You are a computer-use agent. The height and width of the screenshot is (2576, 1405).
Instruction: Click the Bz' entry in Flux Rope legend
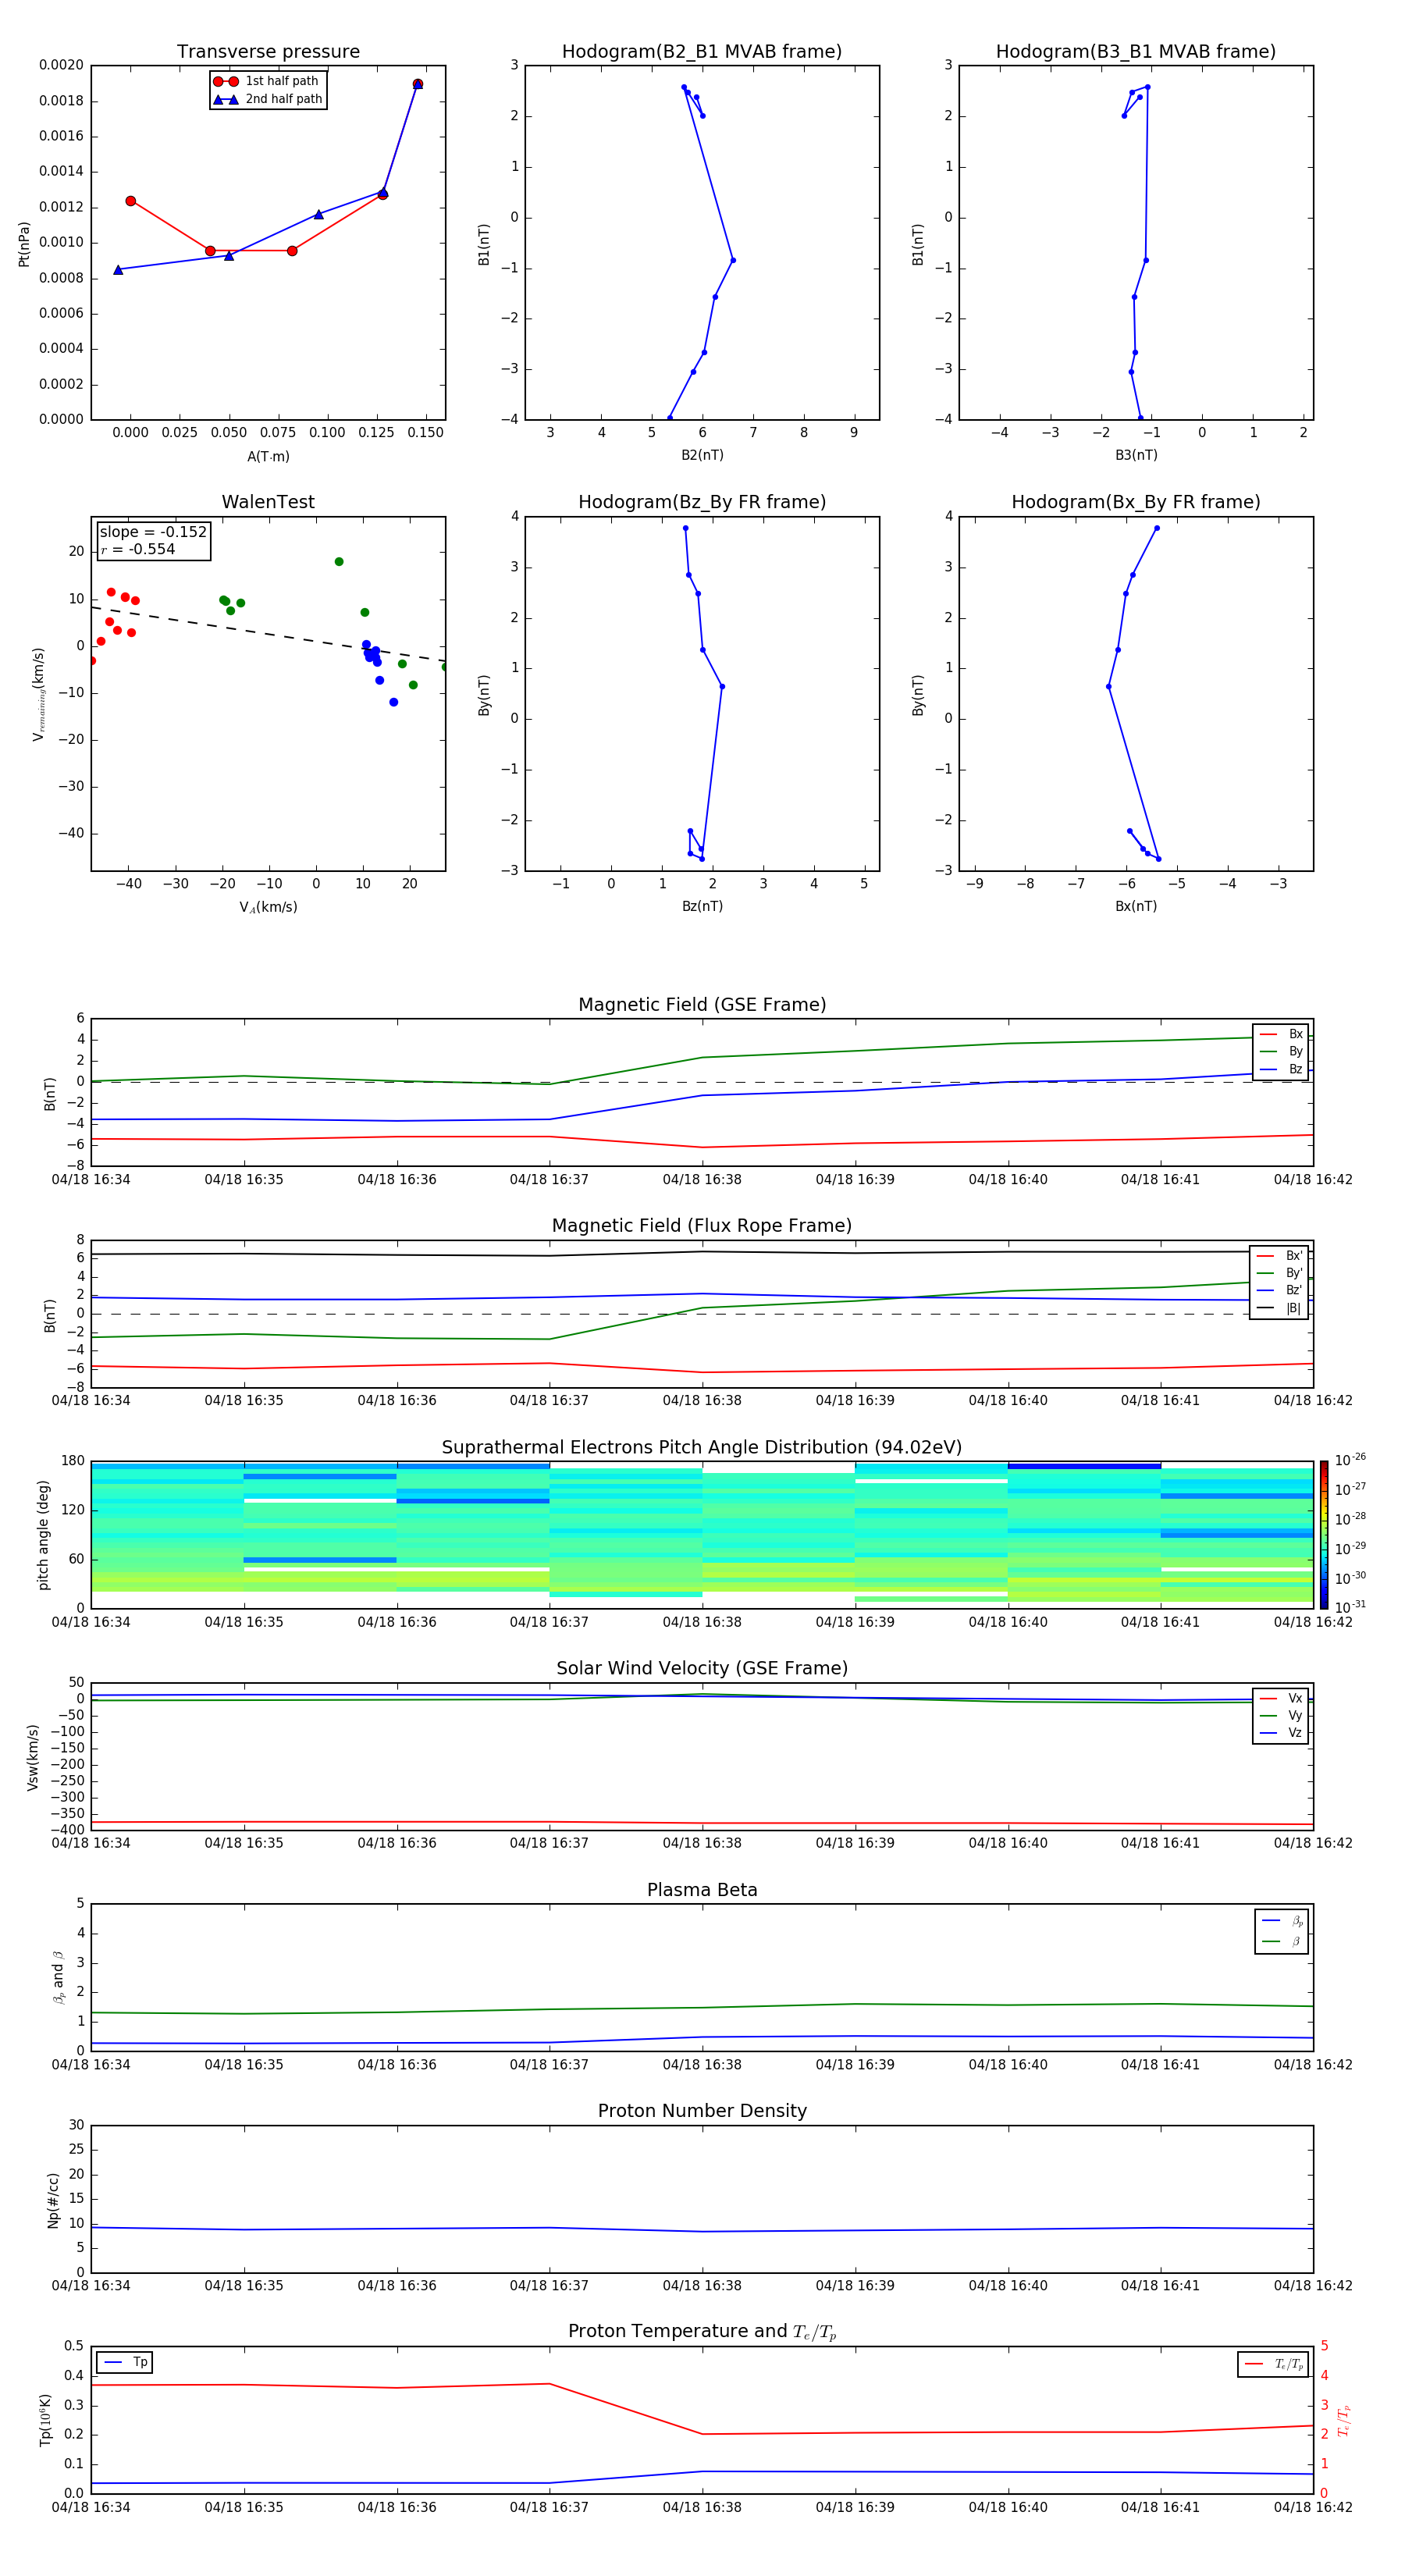click(x=1279, y=1290)
